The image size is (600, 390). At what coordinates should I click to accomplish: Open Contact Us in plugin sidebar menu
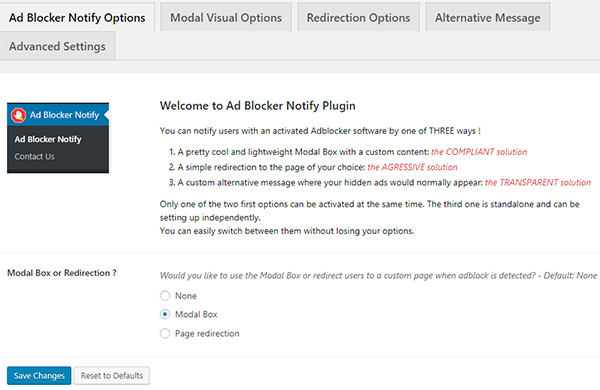pos(34,157)
